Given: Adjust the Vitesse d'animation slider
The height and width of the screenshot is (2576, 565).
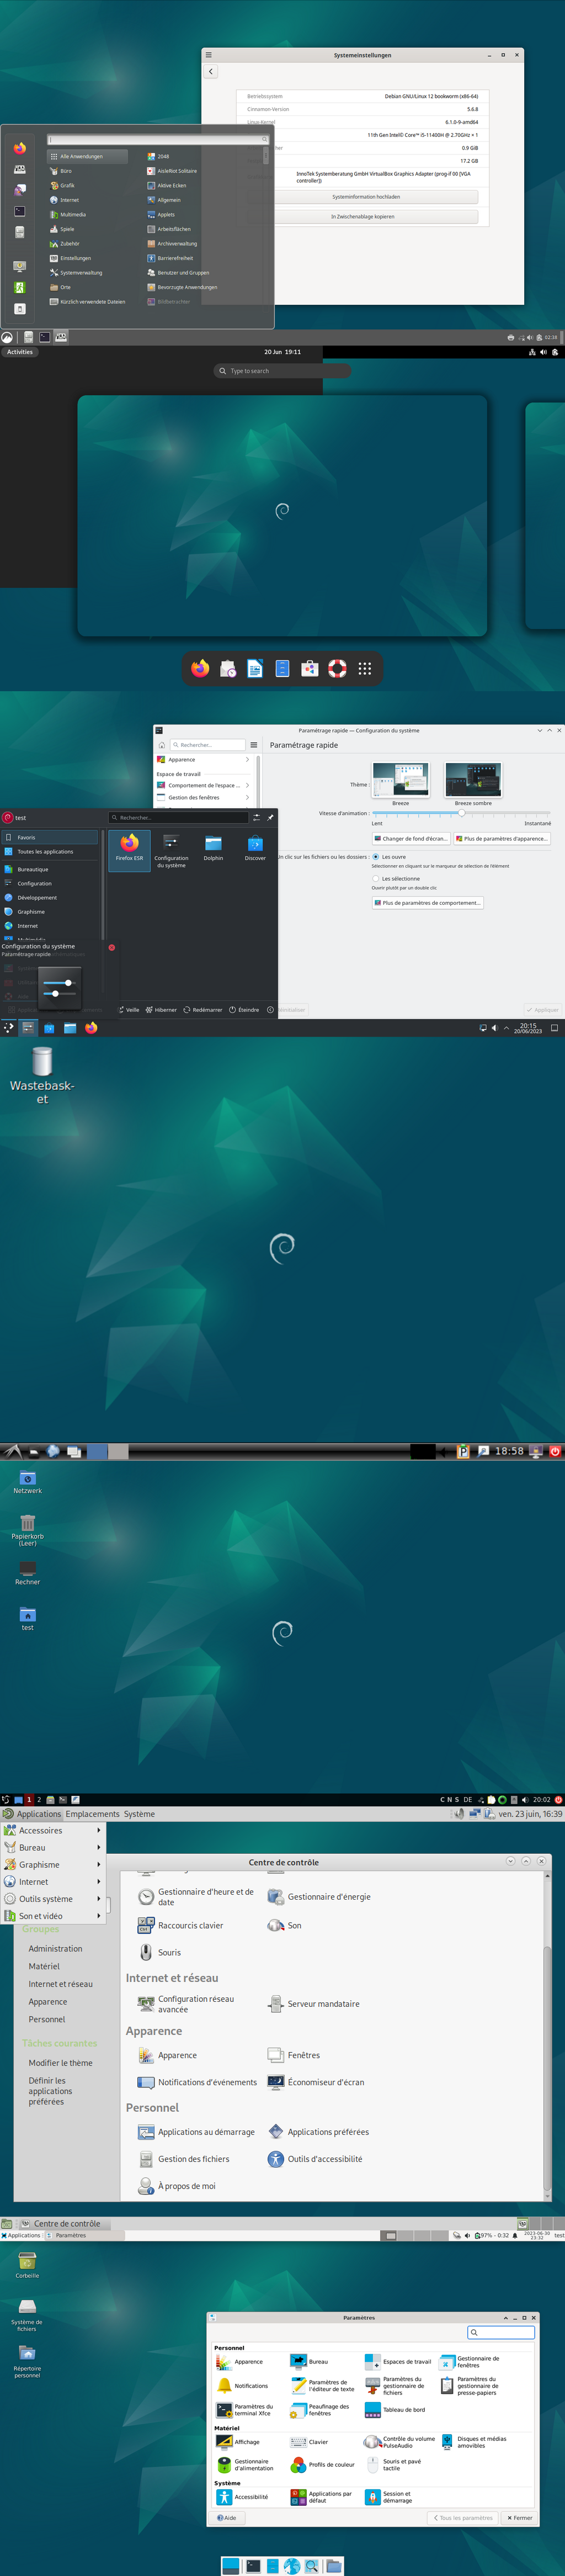Looking at the screenshot, I should point(461,813).
